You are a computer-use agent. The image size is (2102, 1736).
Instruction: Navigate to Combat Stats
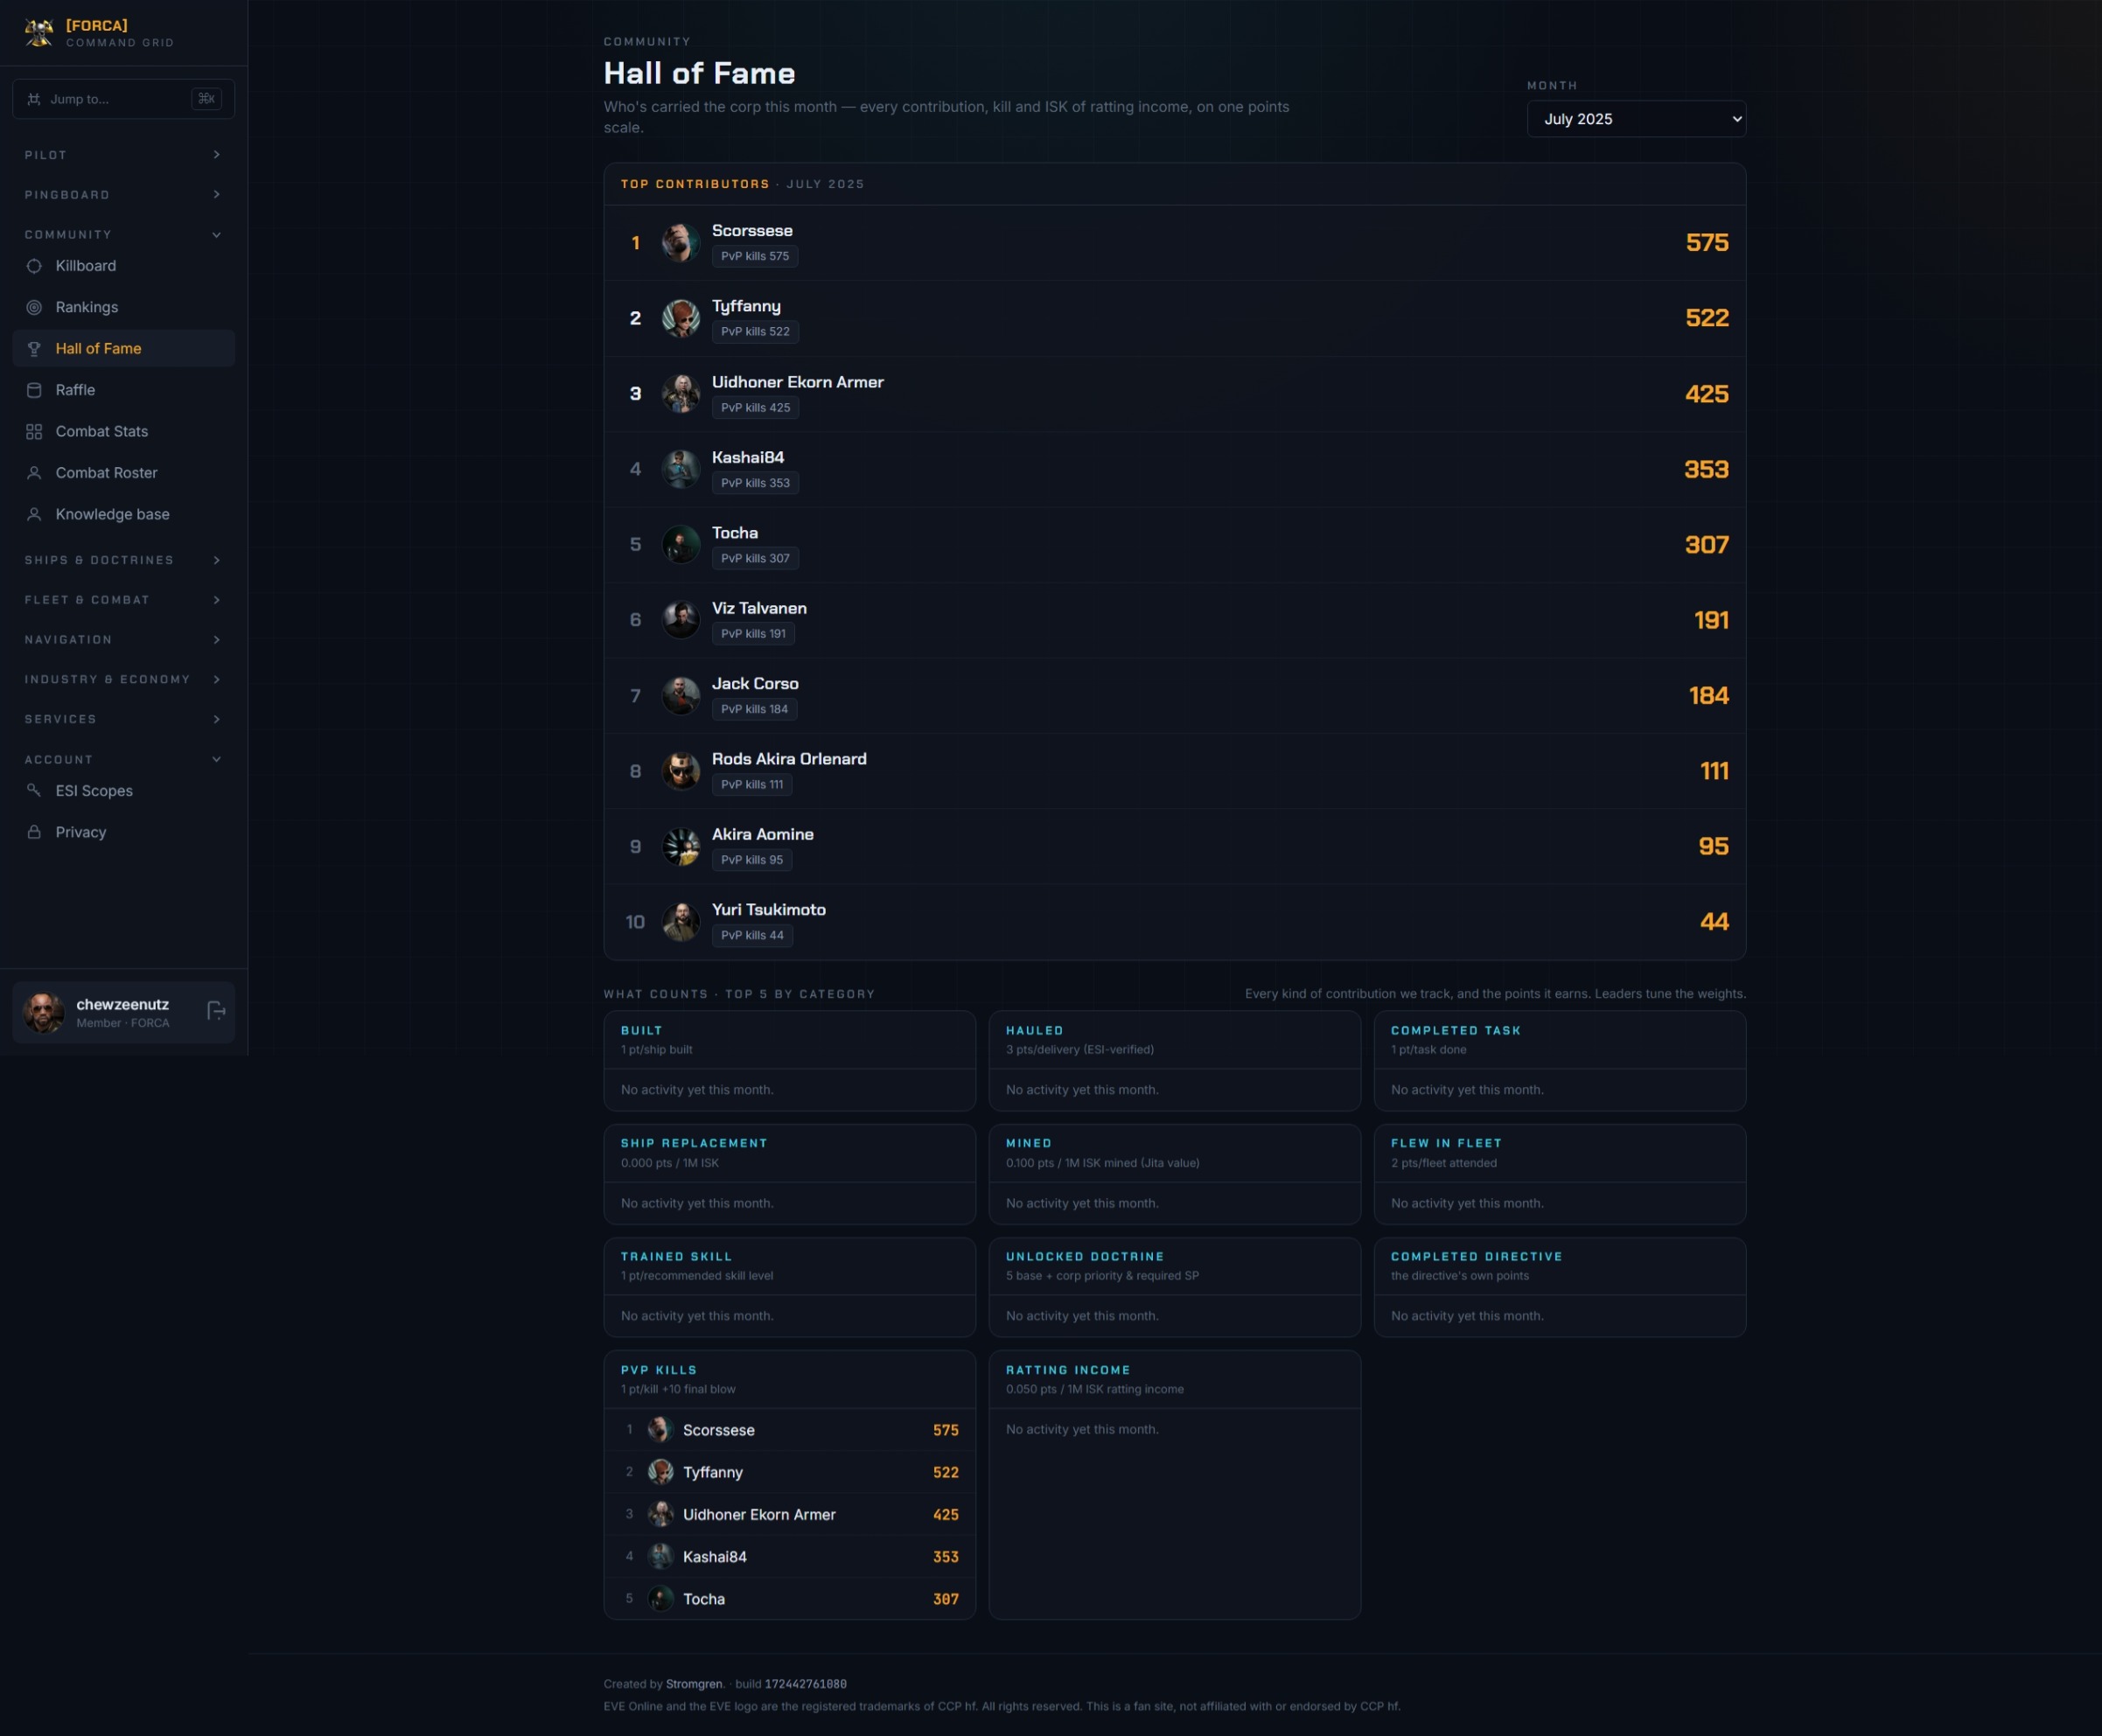point(124,431)
